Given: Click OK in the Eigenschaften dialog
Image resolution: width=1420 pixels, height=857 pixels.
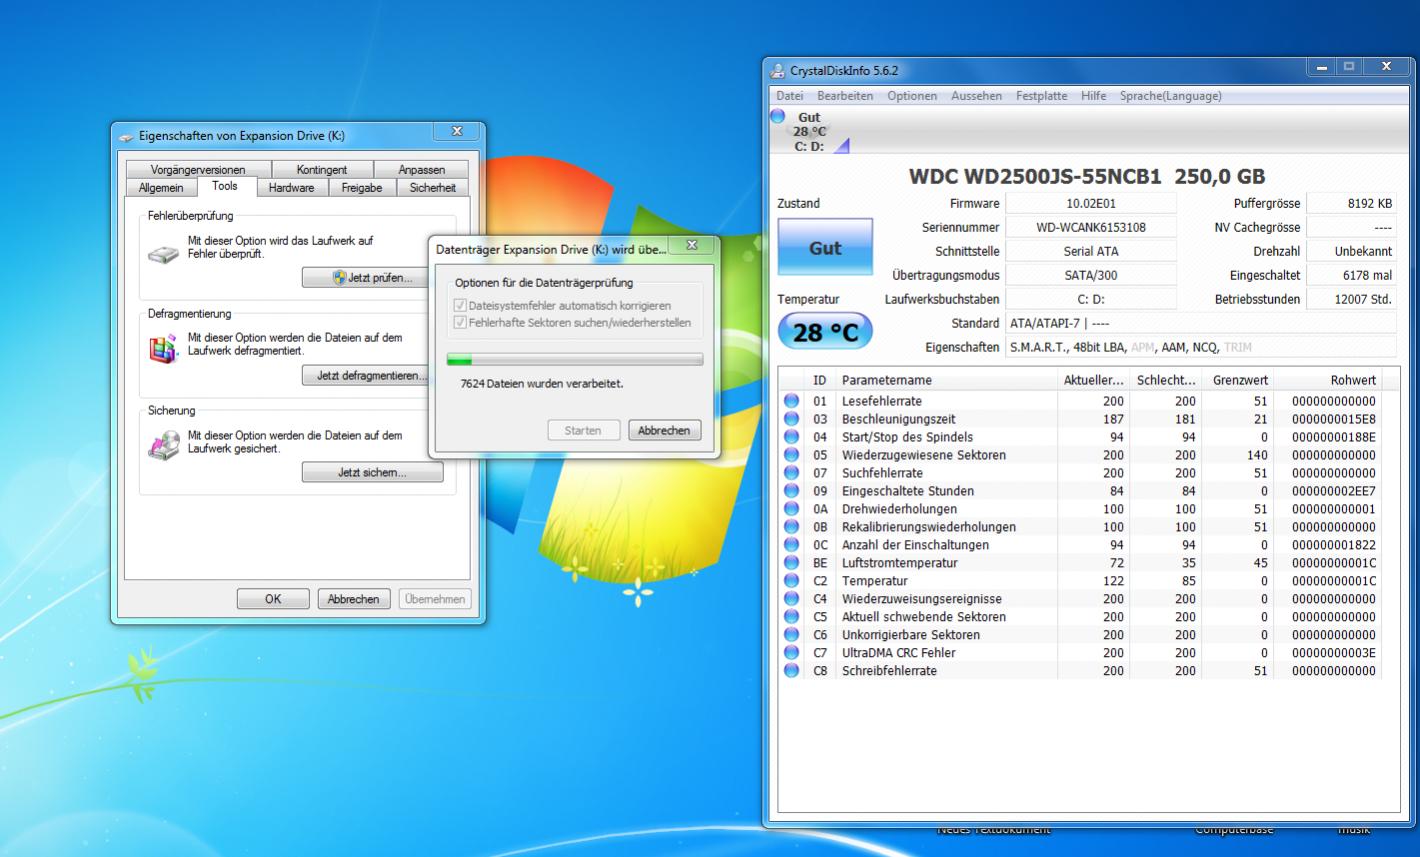Looking at the screenshot, I should click(273, 599).
